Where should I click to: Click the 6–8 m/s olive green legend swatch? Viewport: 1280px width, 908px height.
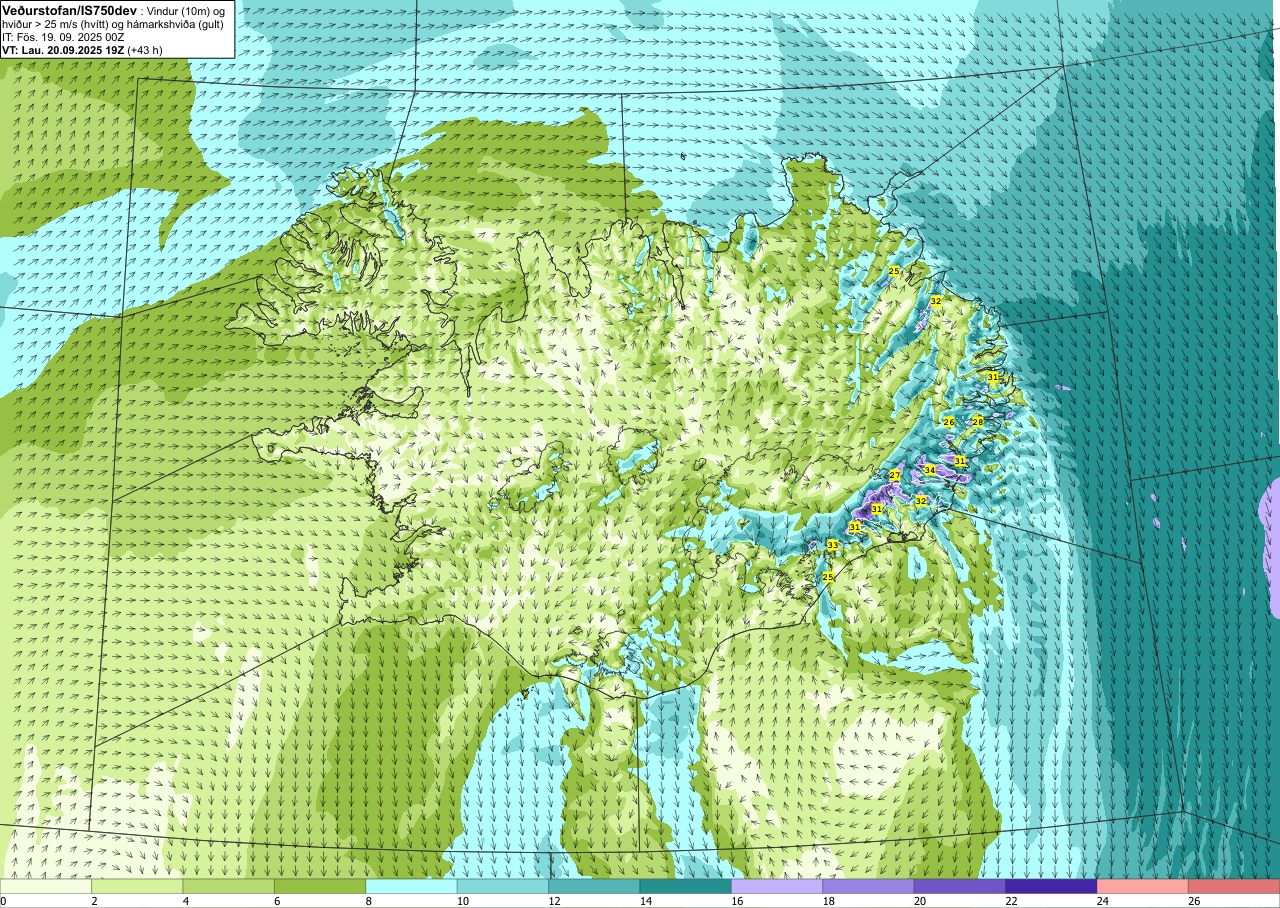coord(320,886)
